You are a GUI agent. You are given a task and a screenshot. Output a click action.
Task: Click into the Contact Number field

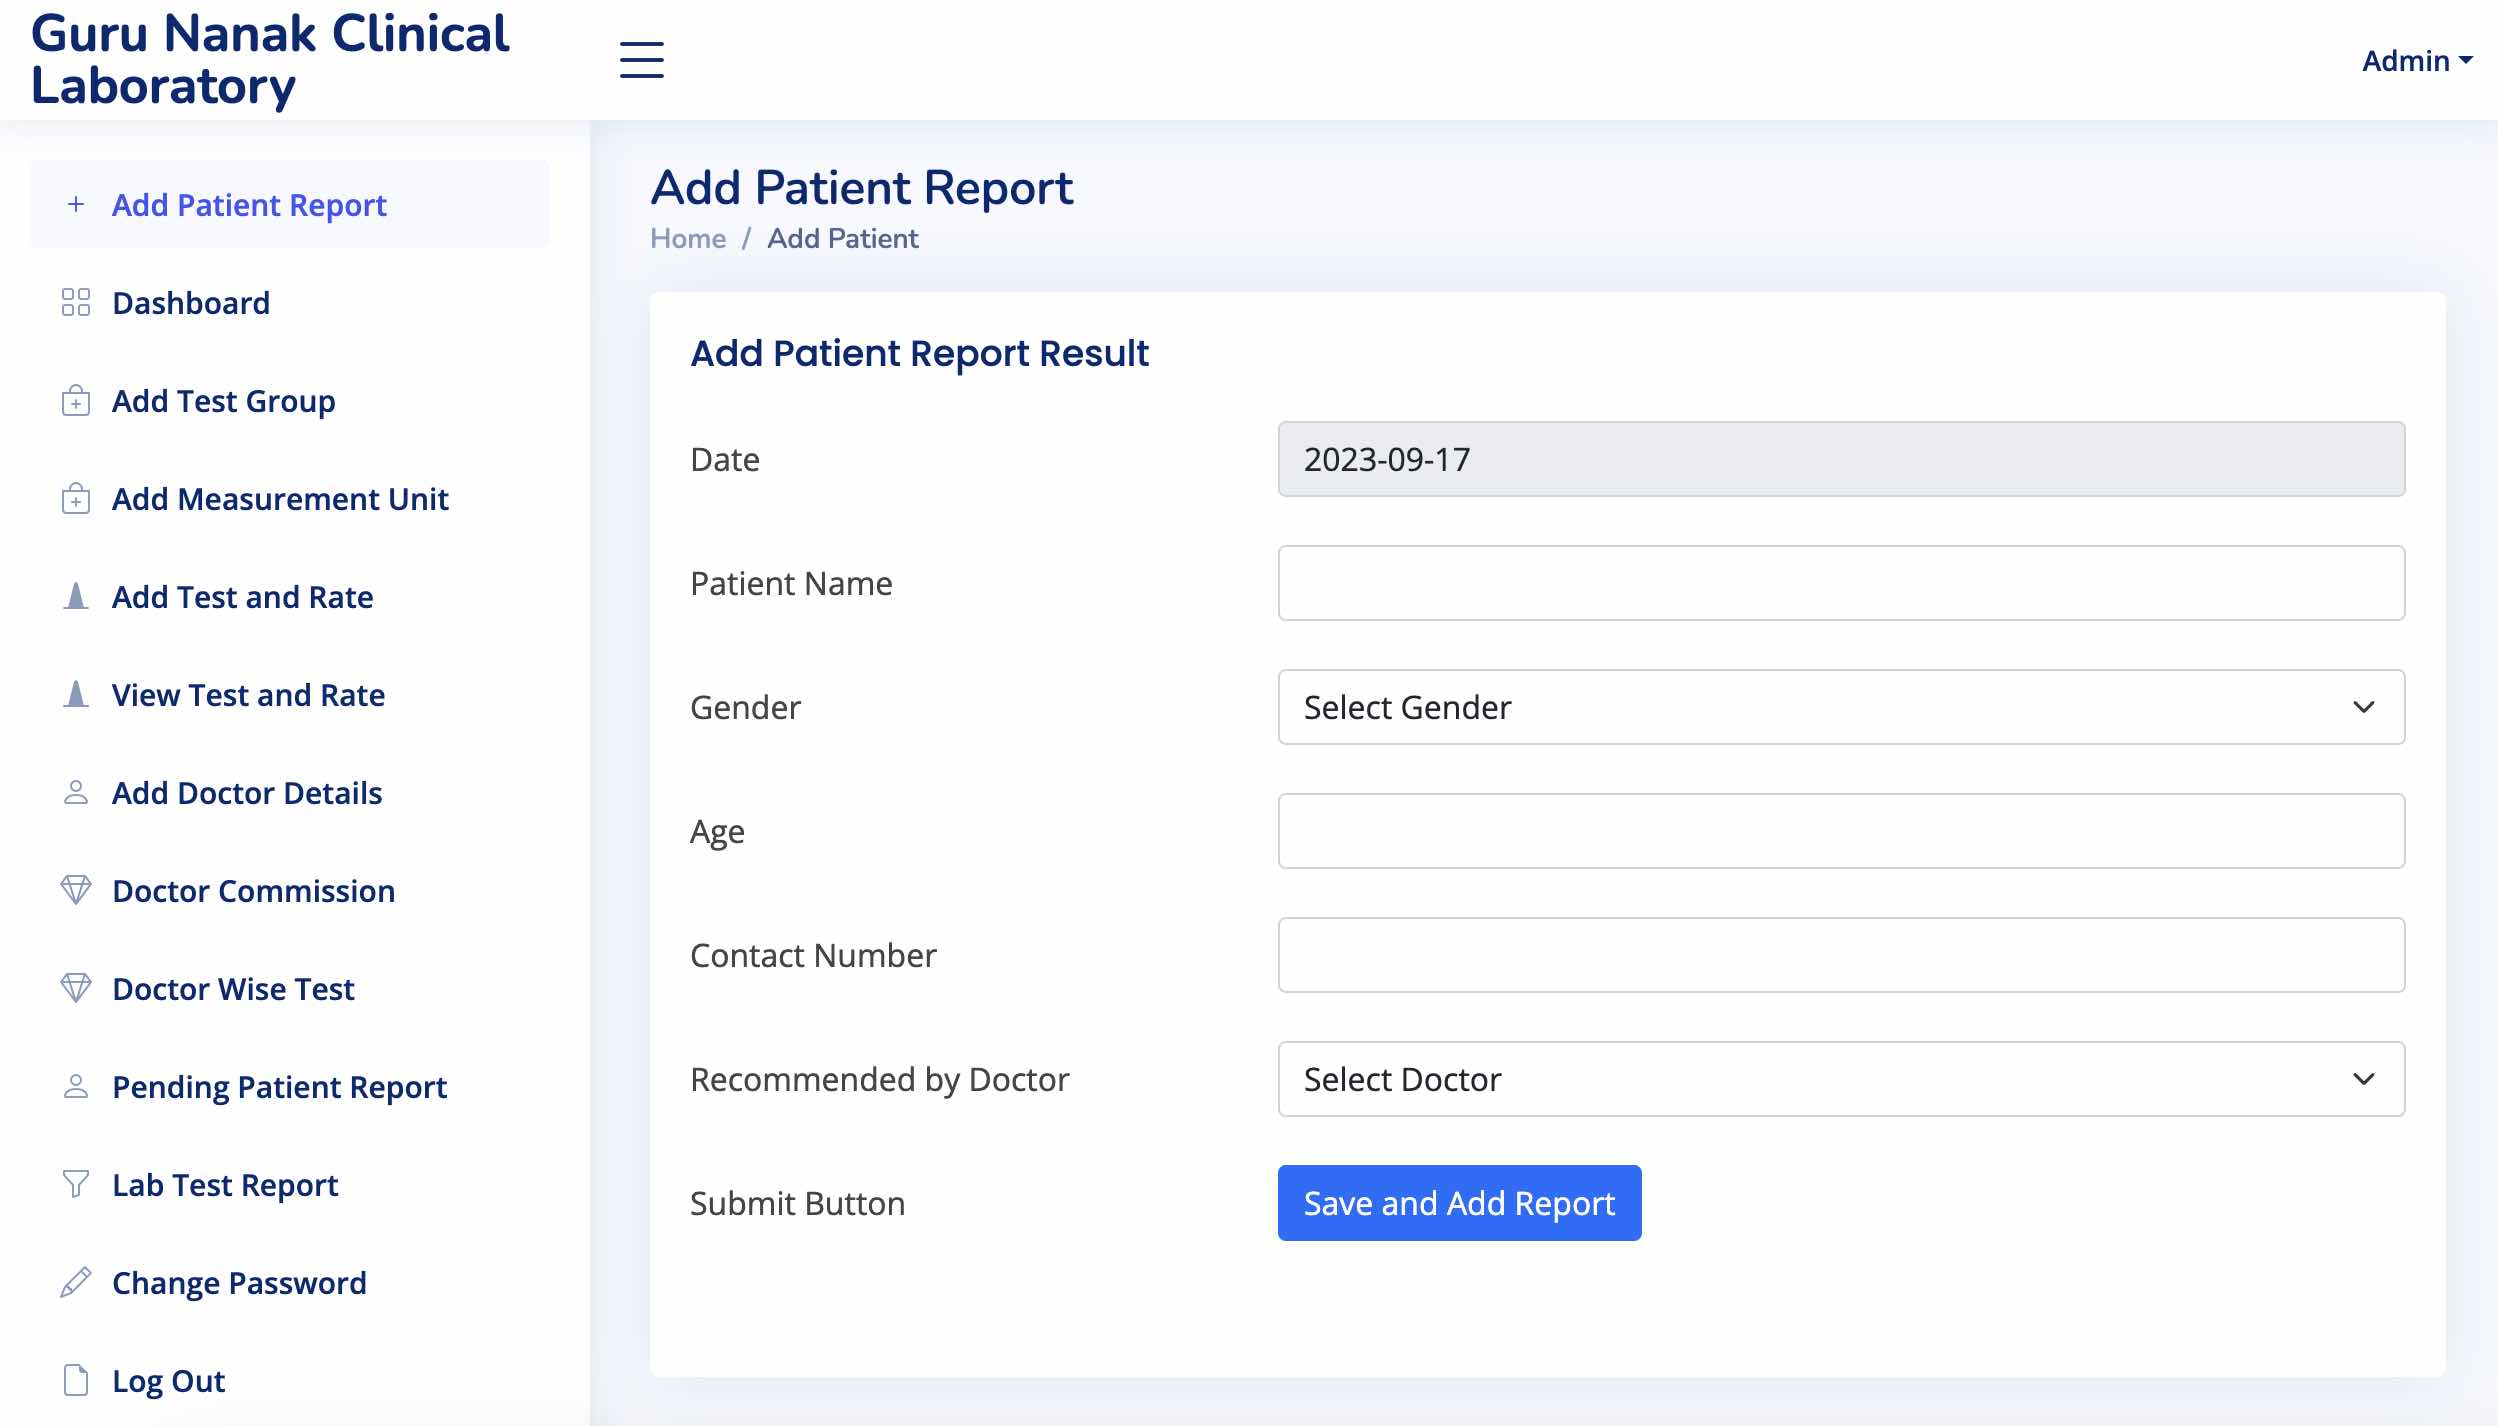pos(1840,955)
